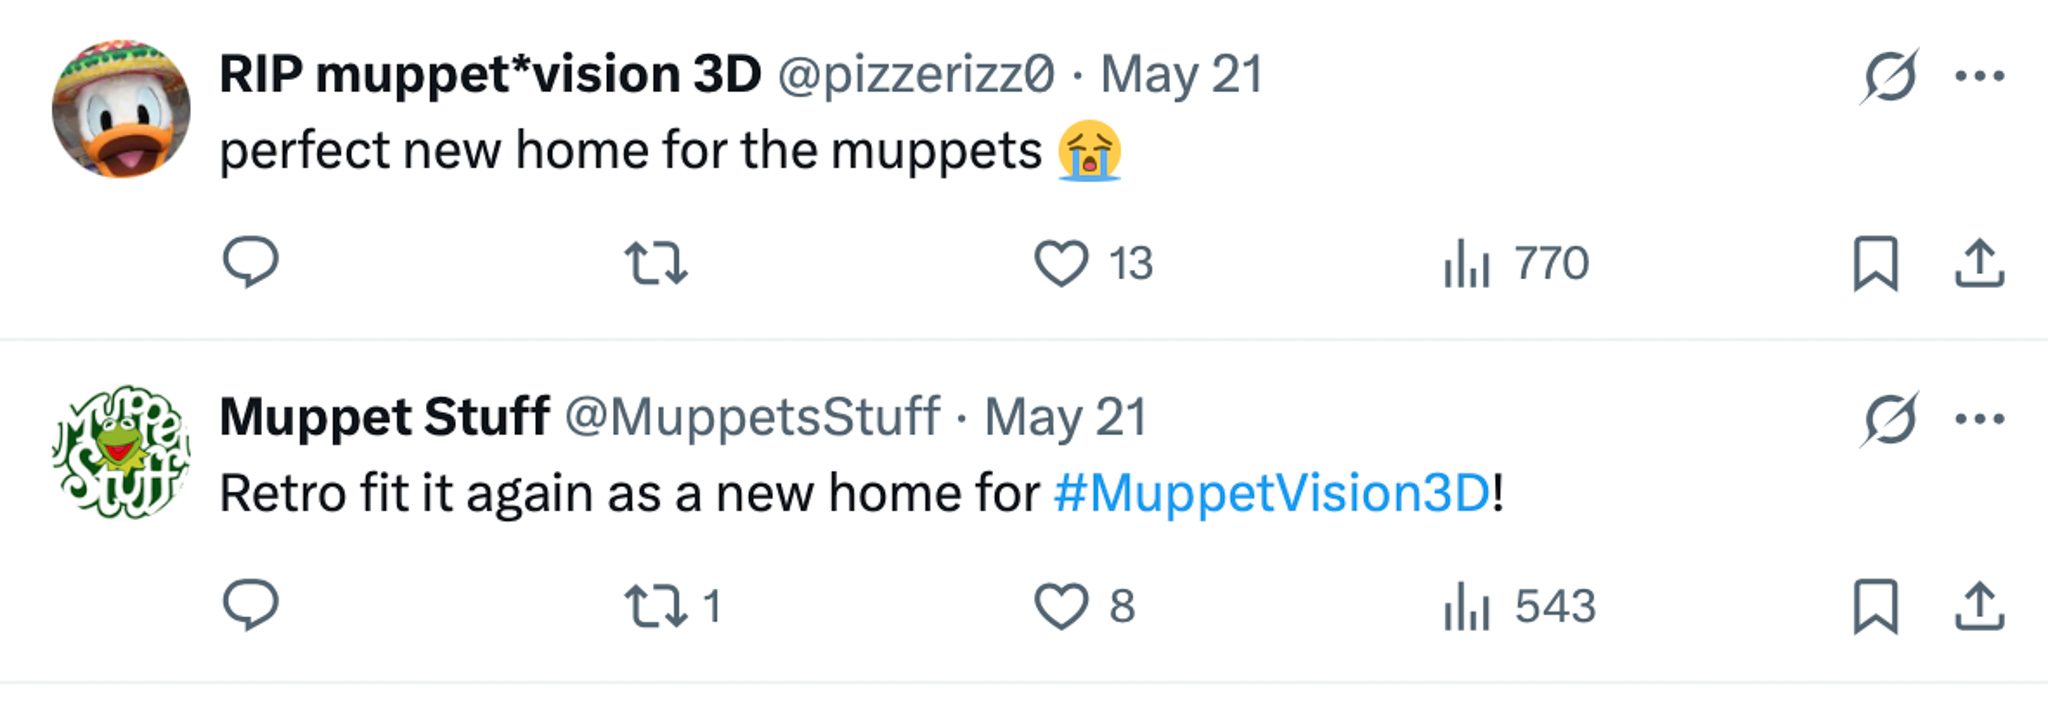This screenshot has height=712, width=2048.
Task: Open the @MuppetsStuff profile handle
Action: [x=752, y=417]
